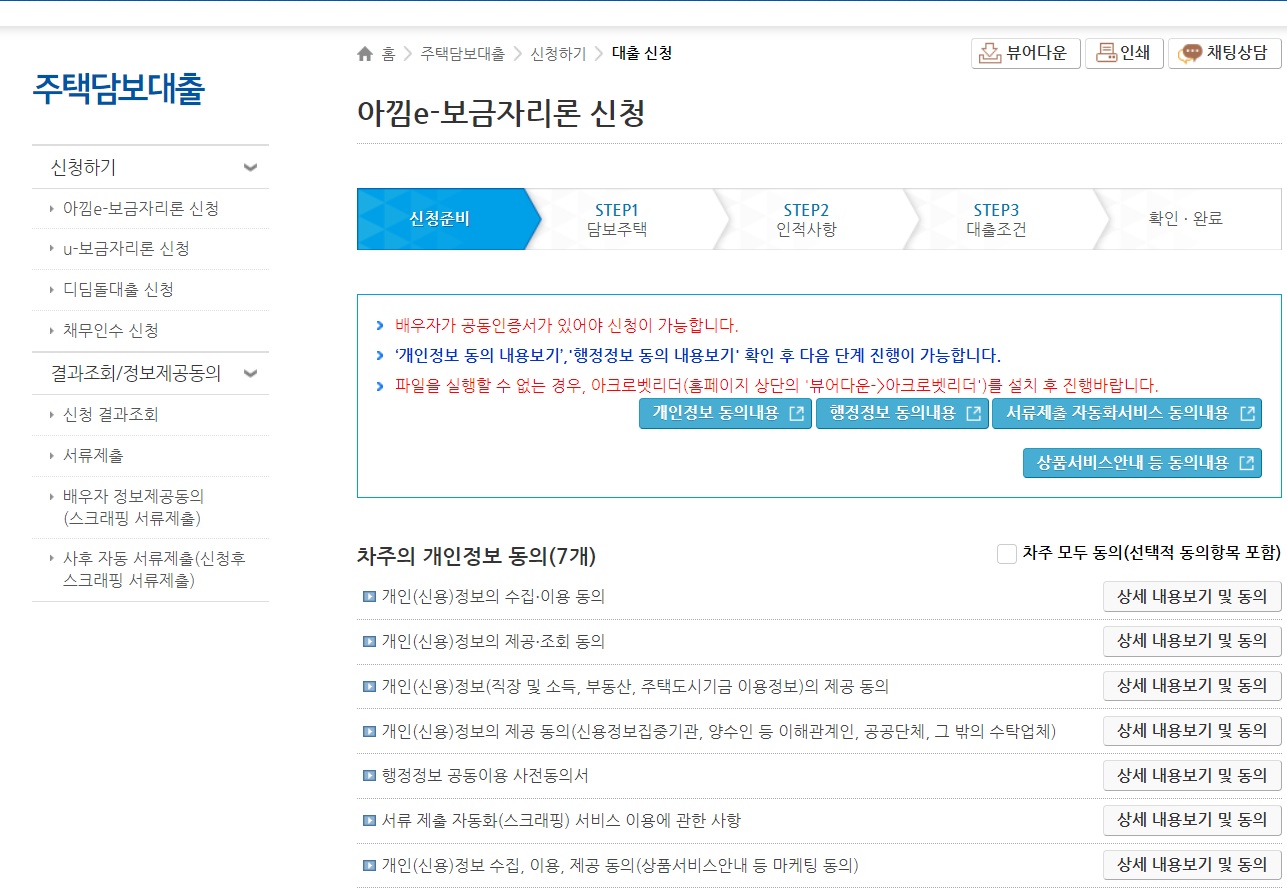
Task: Open 디딤돌대출 신청 in sidebar
Action: click(118, 290)
